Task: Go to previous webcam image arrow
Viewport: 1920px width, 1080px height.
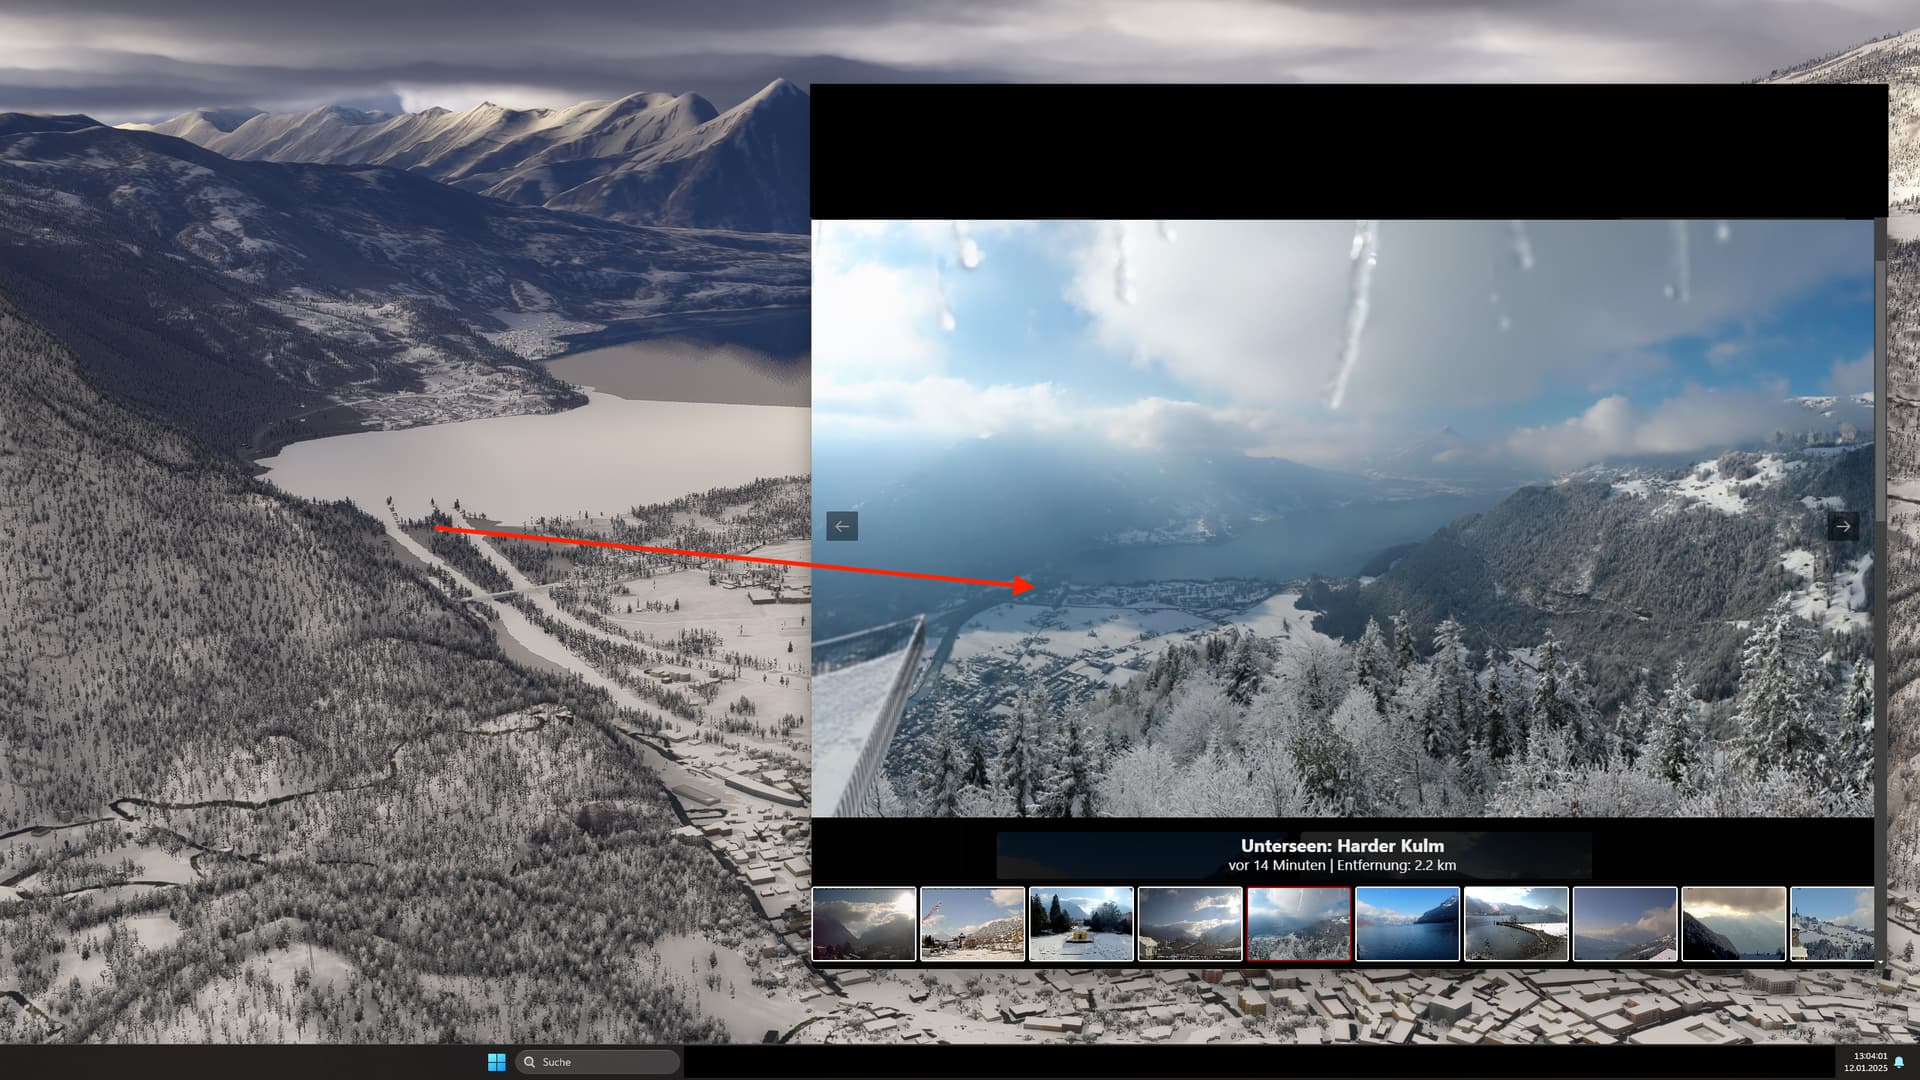Action: click(842, 526)
